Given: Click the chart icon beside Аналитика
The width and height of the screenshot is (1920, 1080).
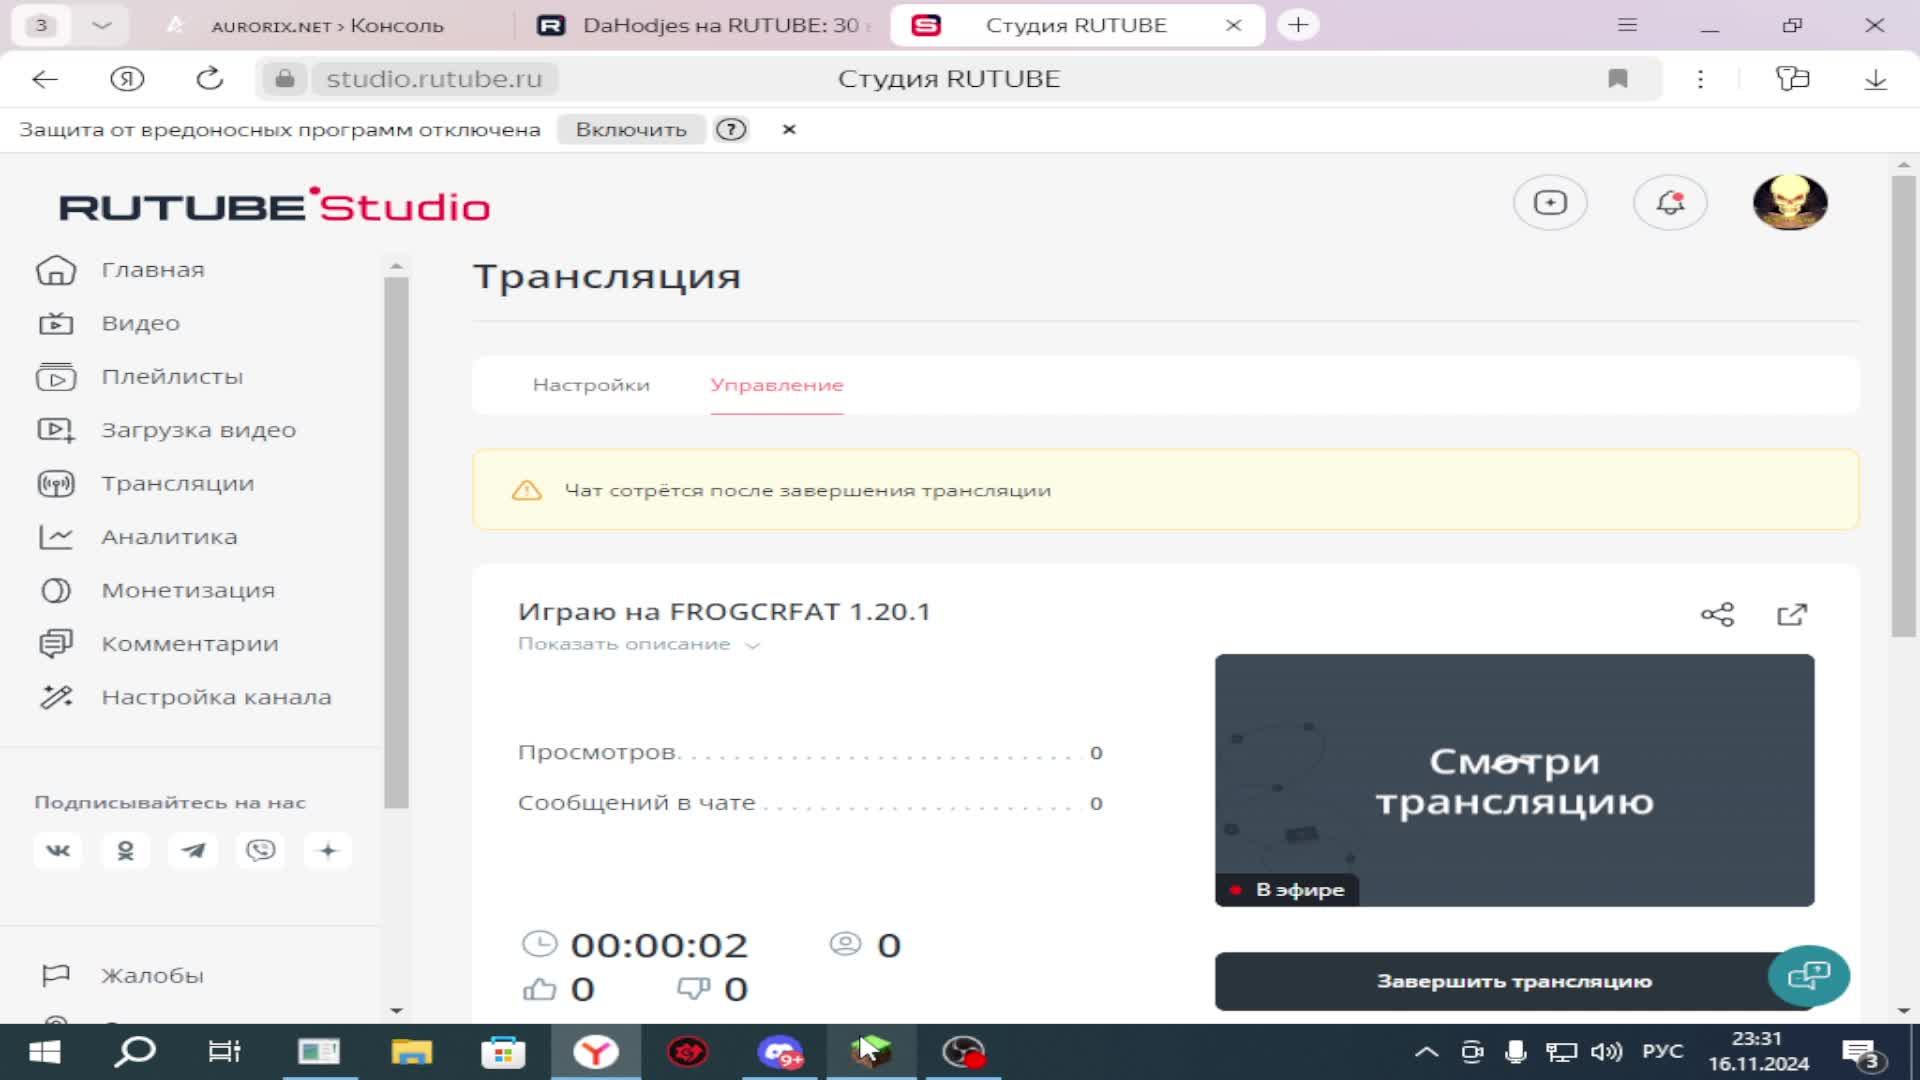Looking at the screenshot, I should click(x=56, y=537).
